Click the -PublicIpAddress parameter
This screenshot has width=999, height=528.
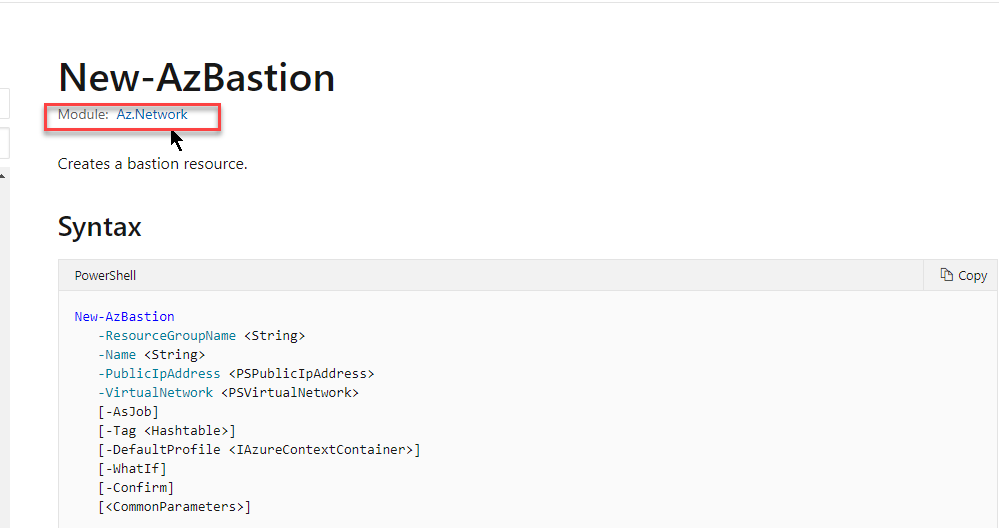tap(159, 374)
